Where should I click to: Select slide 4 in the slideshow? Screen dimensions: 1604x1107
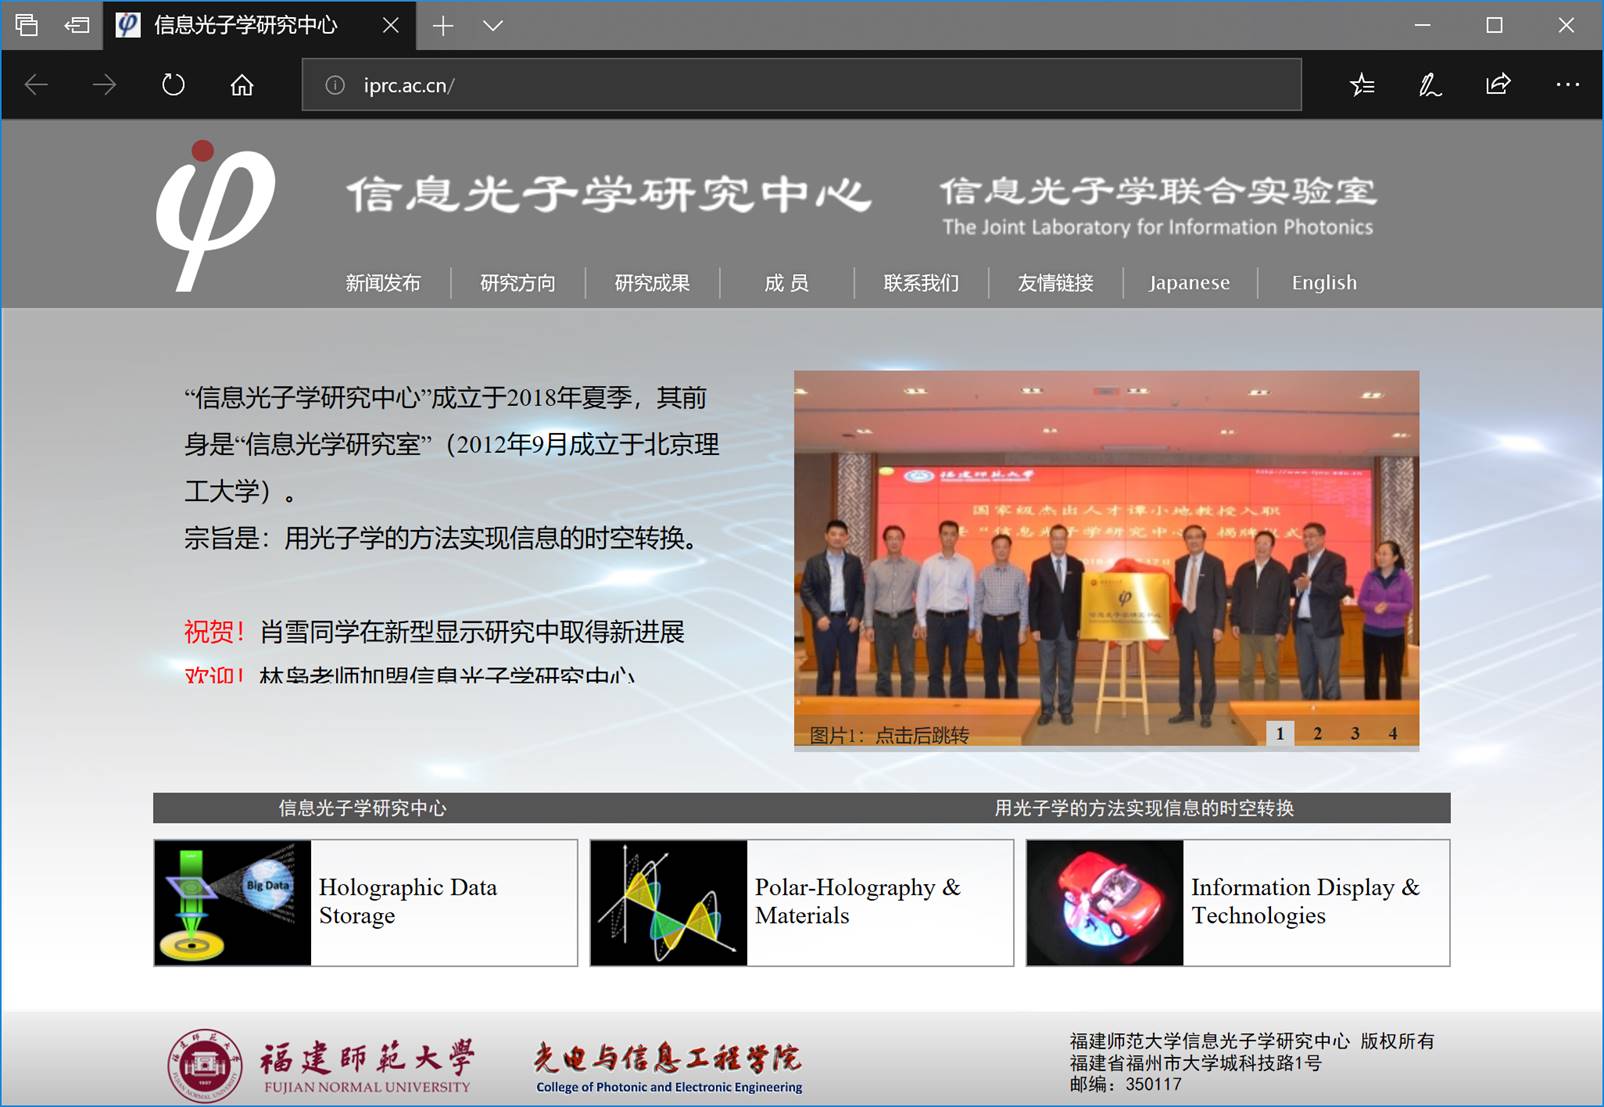pyautogui.click(x=1392, y=733)
